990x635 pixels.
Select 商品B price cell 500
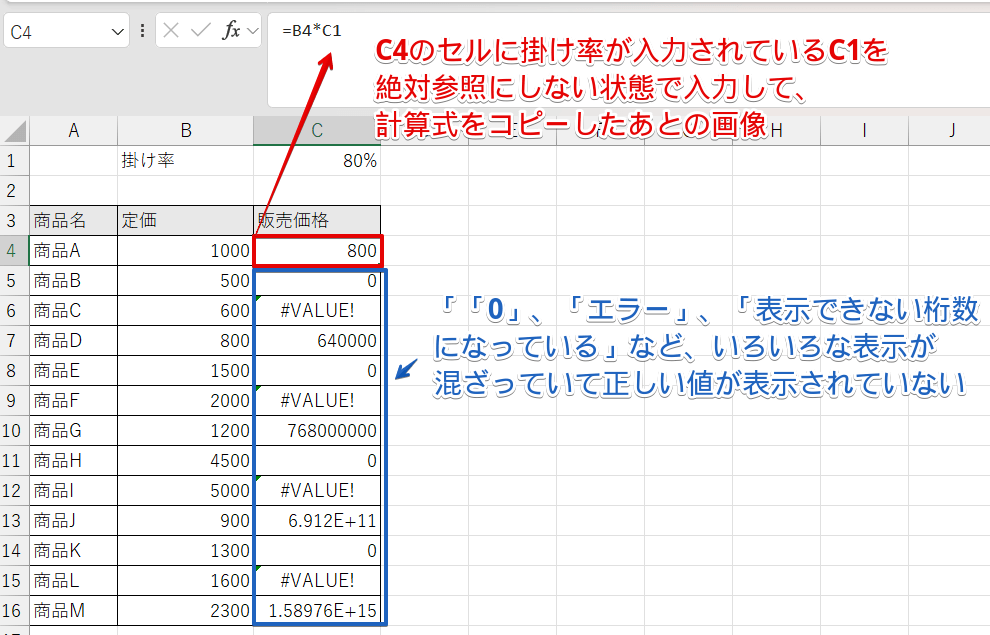tap(186, 280)
